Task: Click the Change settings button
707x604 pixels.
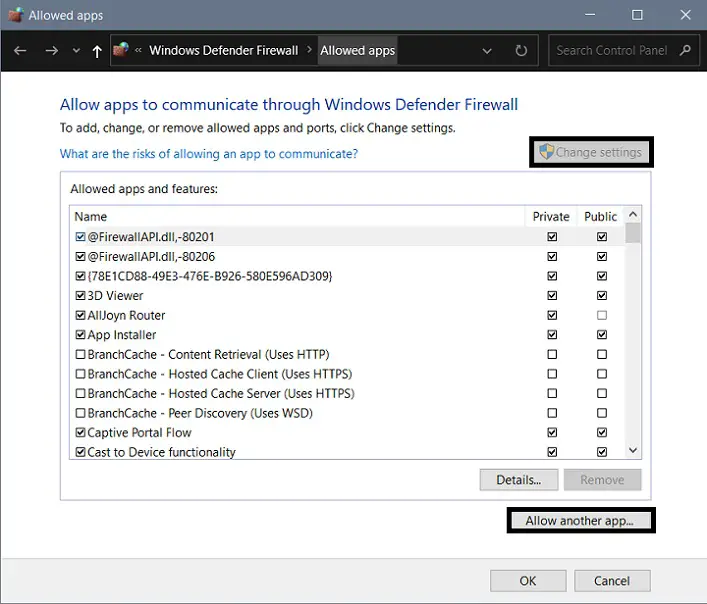Action: 591,152
